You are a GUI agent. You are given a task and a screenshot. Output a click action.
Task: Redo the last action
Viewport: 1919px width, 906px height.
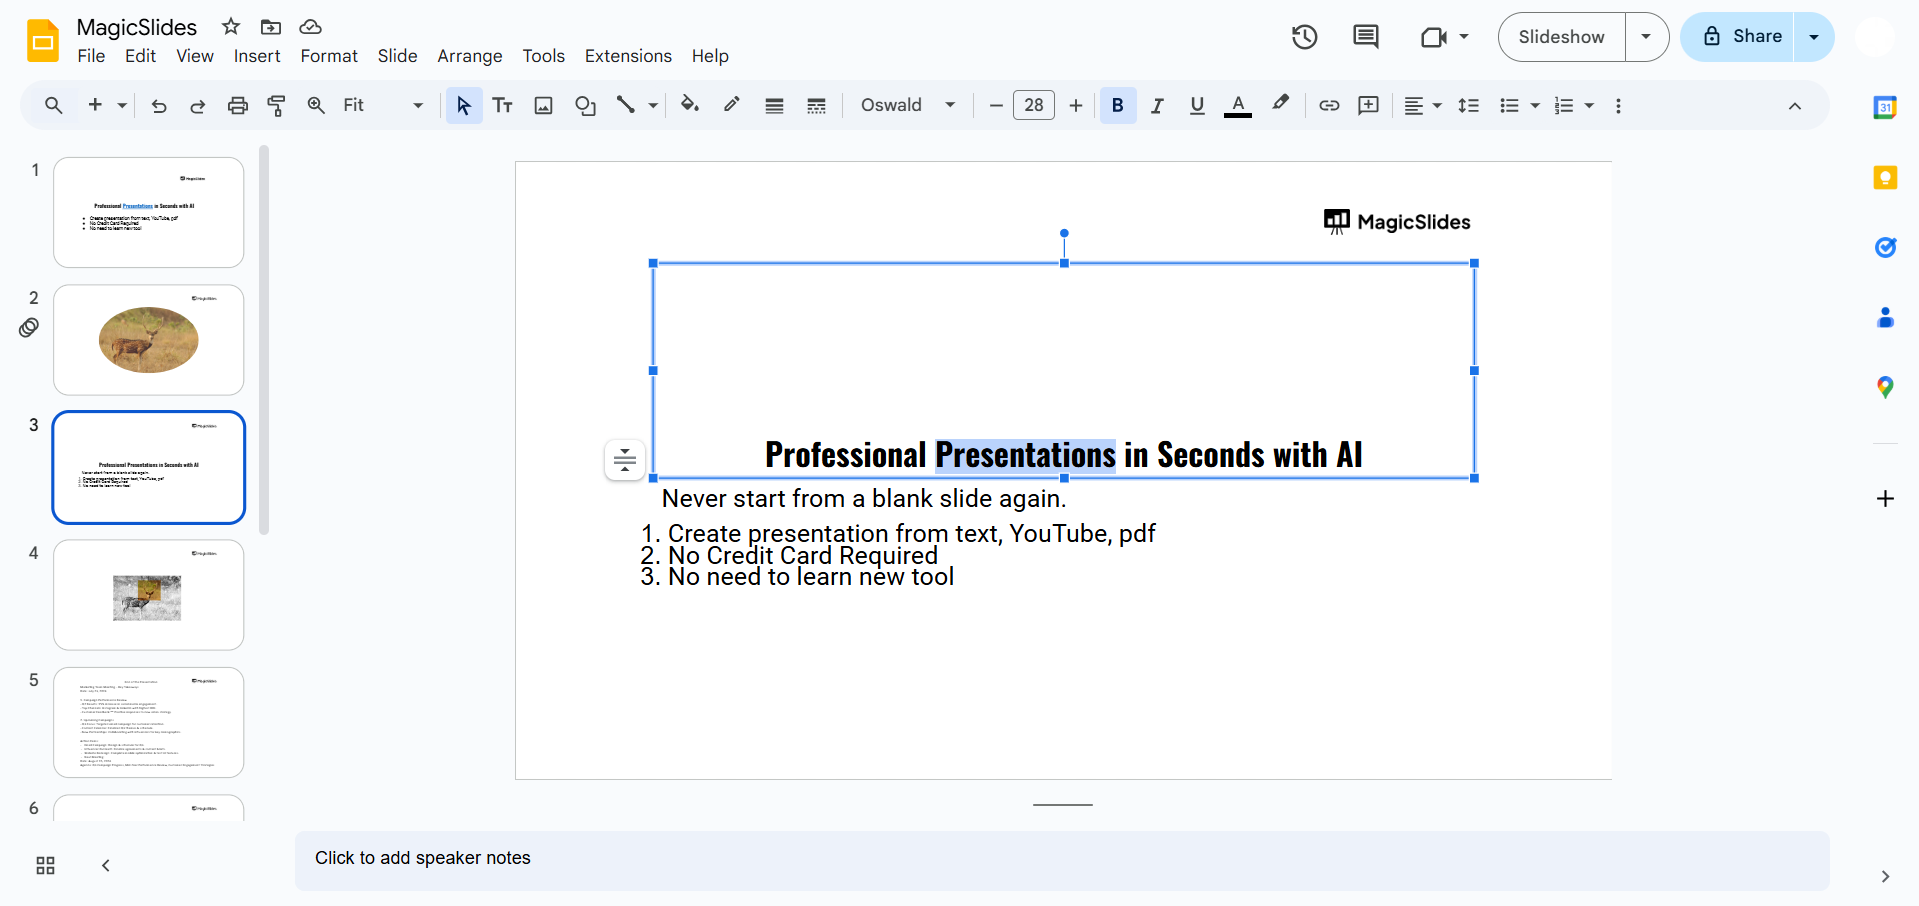(198, 105)
